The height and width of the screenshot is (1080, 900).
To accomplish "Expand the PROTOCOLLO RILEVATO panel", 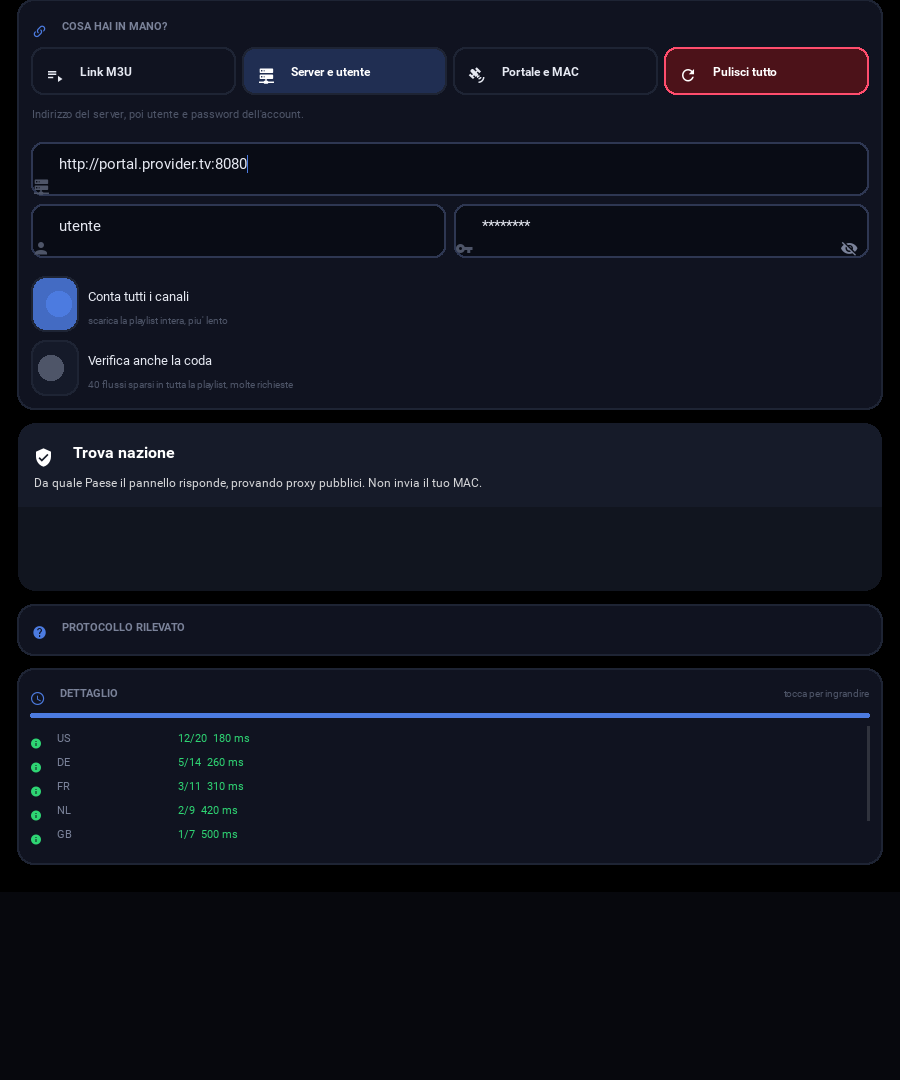I will [x=450, y=630].
